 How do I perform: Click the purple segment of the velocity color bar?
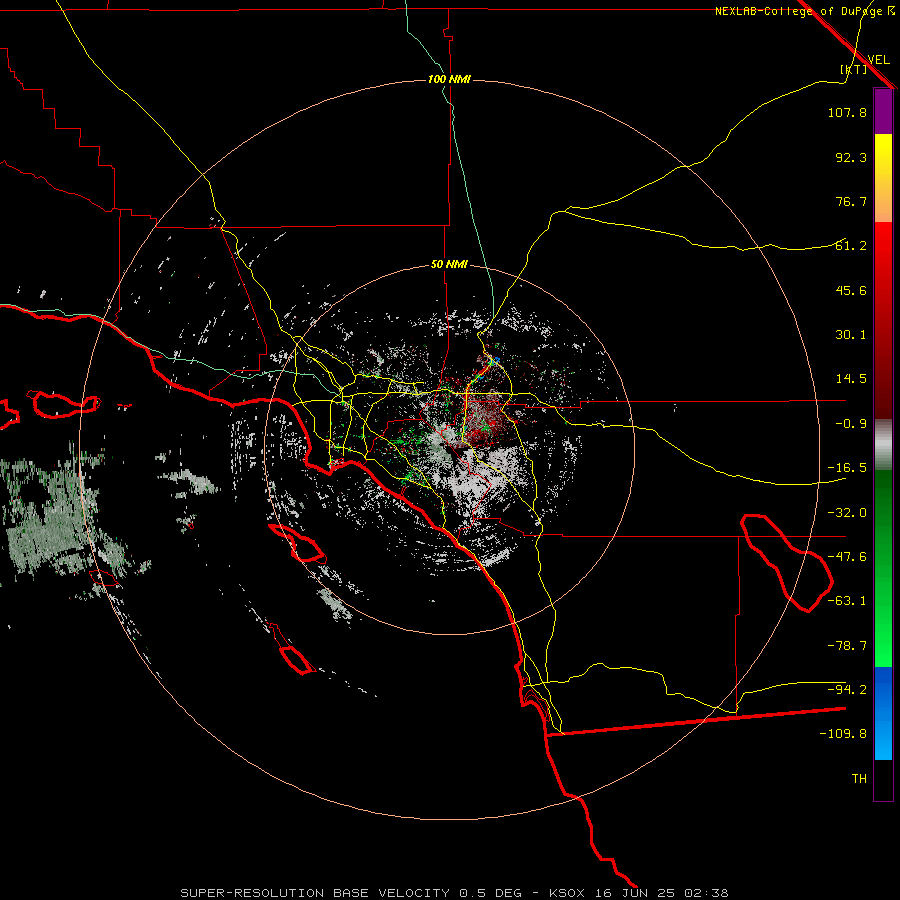[x=883, y=111]
